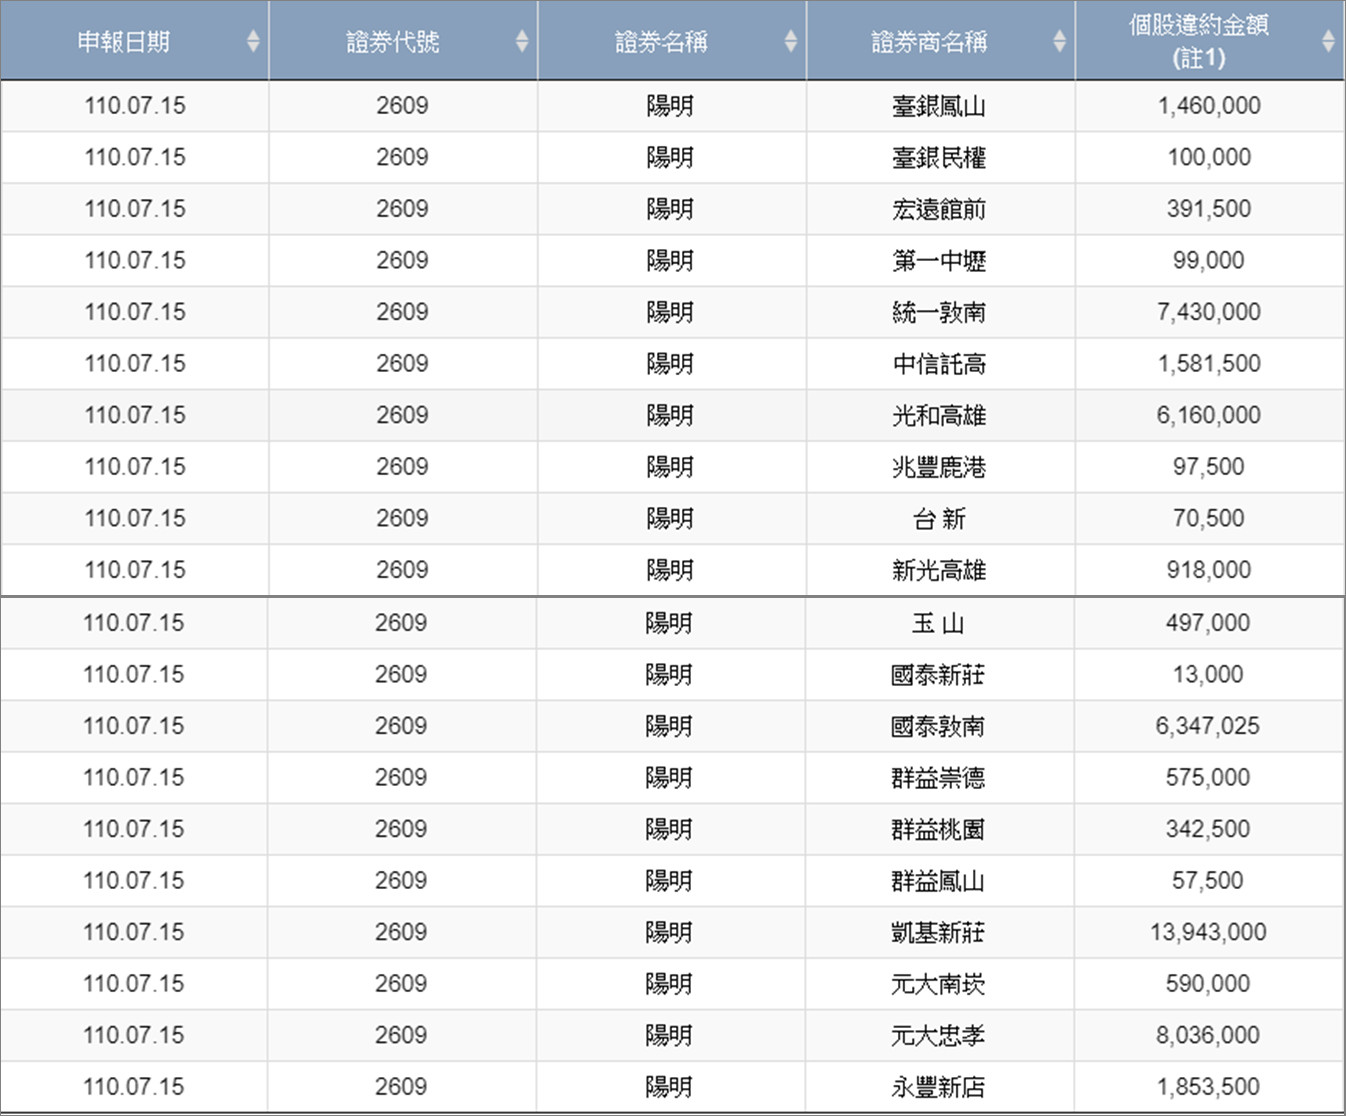Click amount 13,943,000
The image size is (1346, 1116).
point(1208,931)
